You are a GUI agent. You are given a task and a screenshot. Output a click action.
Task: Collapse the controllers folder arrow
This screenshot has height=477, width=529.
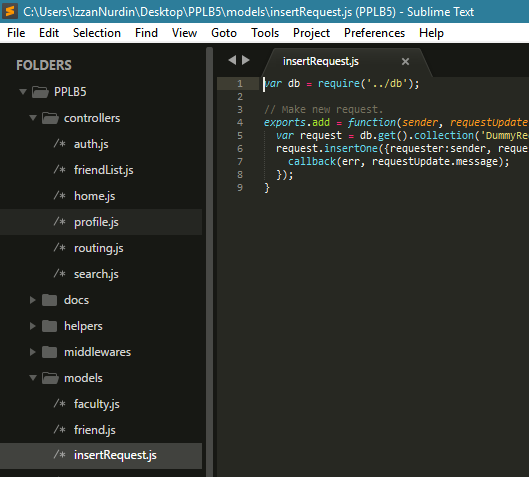coord(33,118)
